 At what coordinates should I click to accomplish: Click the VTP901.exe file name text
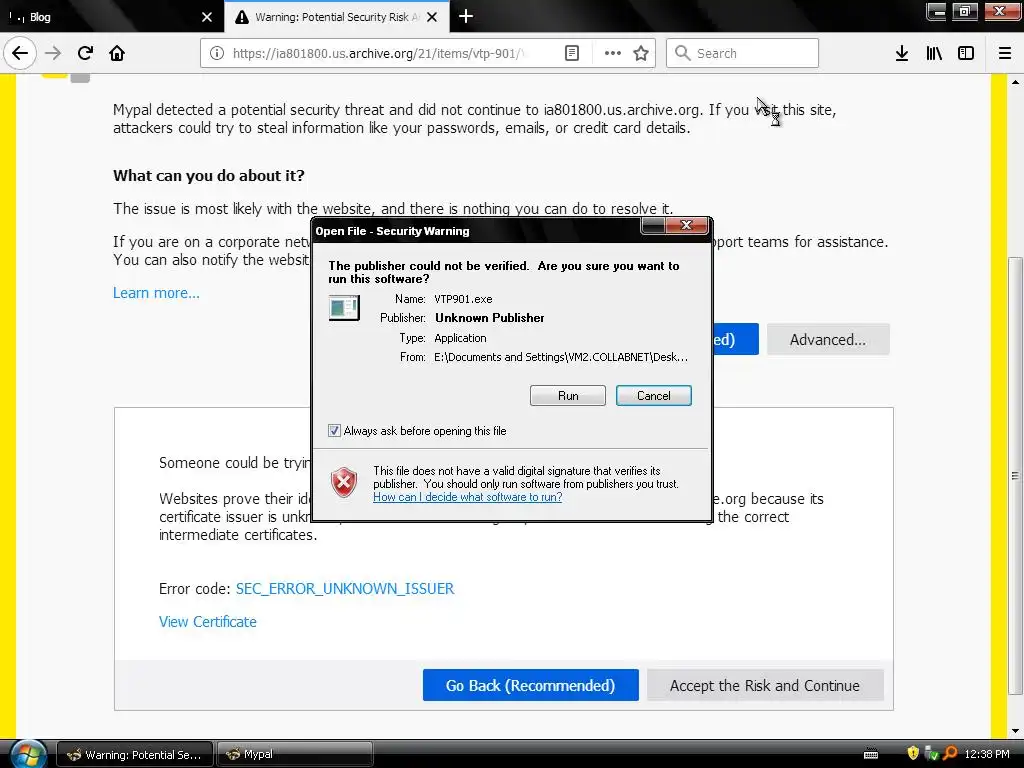(x=463, y=299)
